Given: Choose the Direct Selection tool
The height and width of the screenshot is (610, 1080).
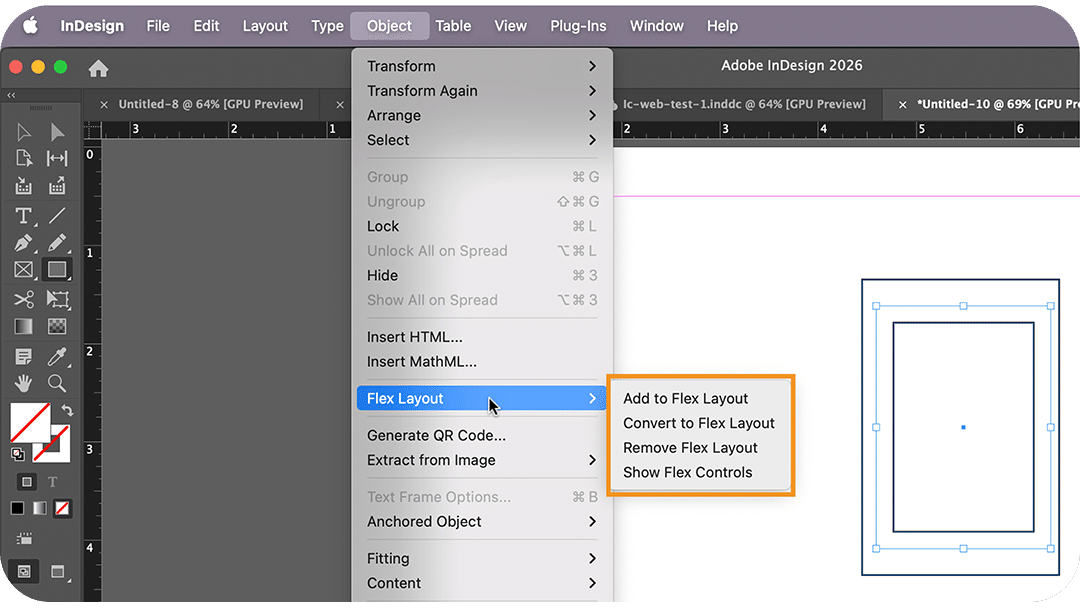Looking at the screenshot, I should [x=57, y=131].
